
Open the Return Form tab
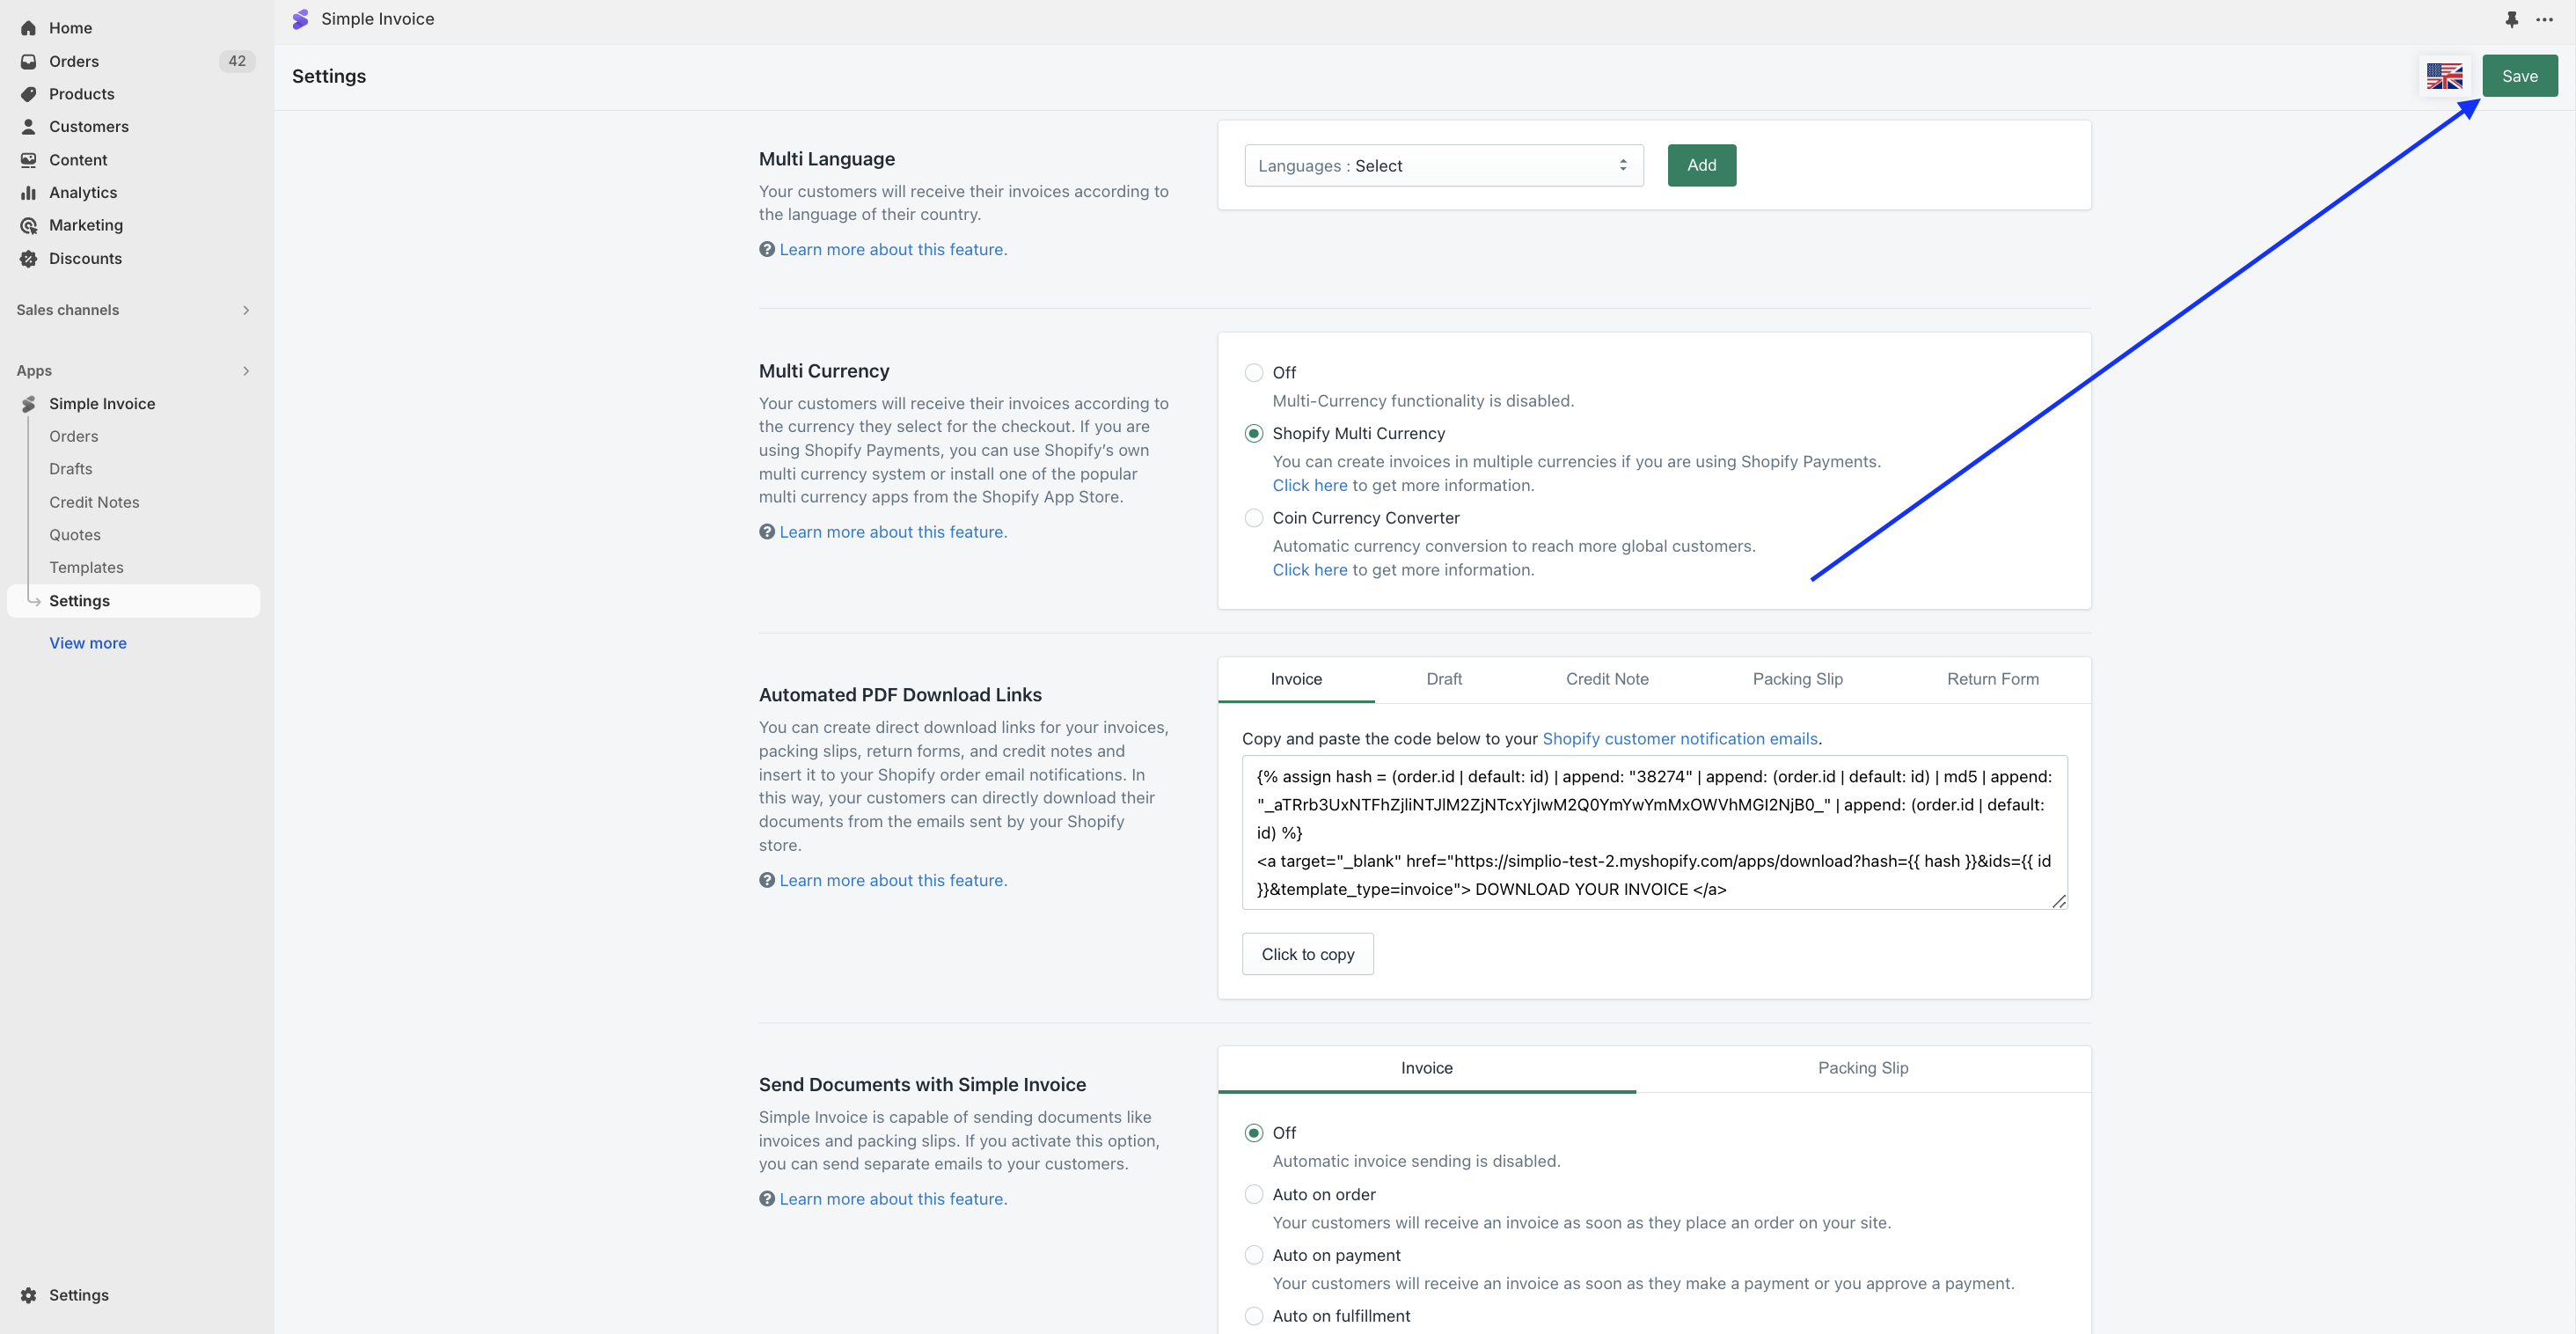[1992, 679]
